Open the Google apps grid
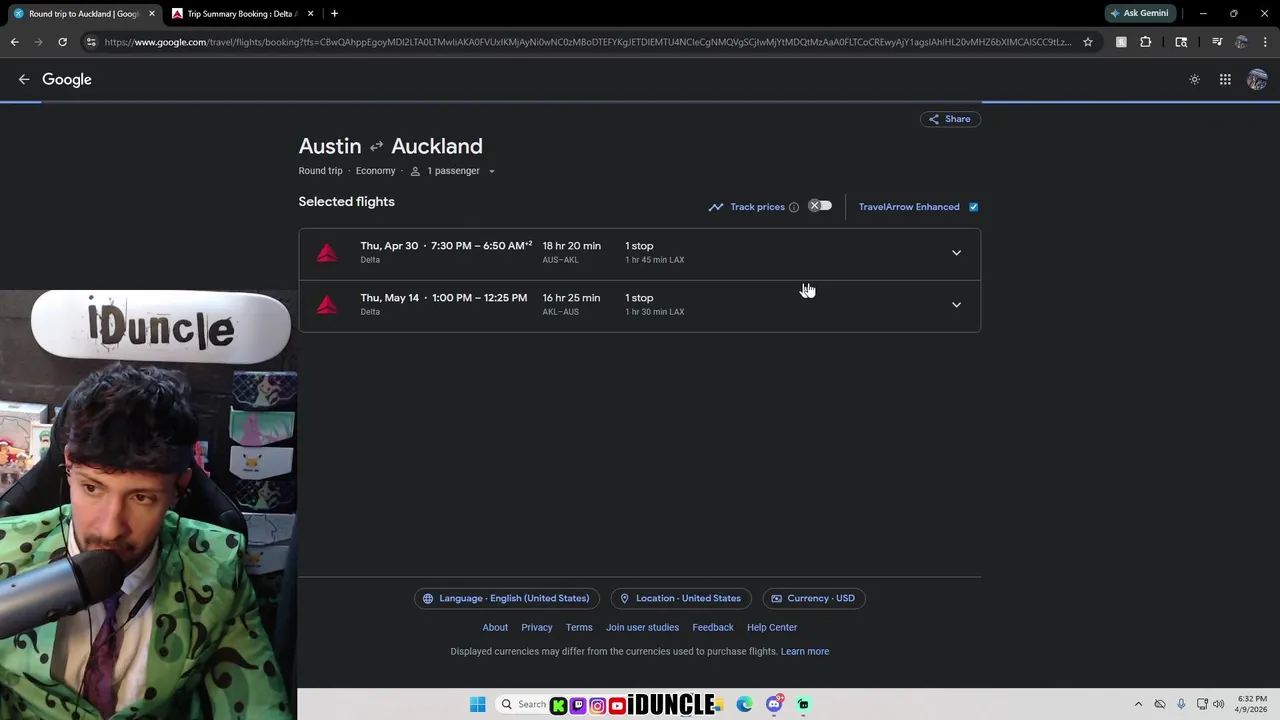 pyautogui.click(x=1225, y=80)
